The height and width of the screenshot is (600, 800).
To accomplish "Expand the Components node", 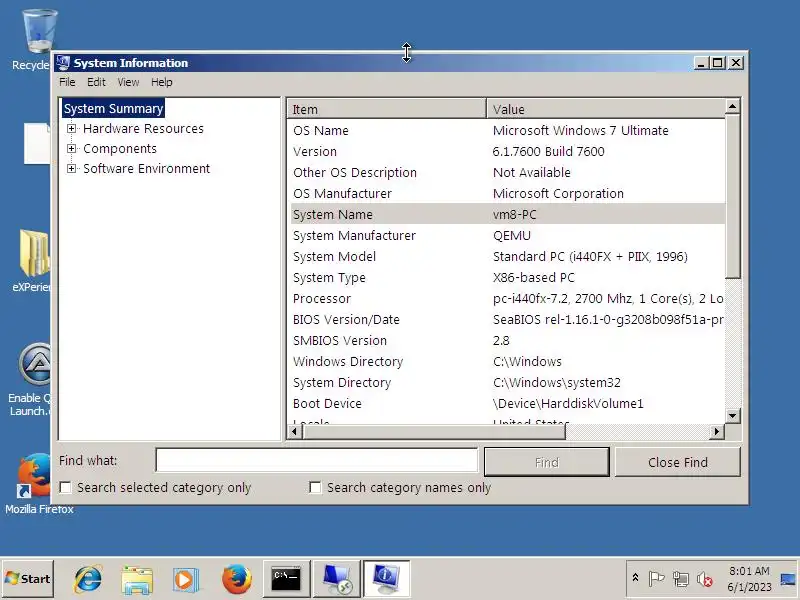I will [x=71, y=148].
